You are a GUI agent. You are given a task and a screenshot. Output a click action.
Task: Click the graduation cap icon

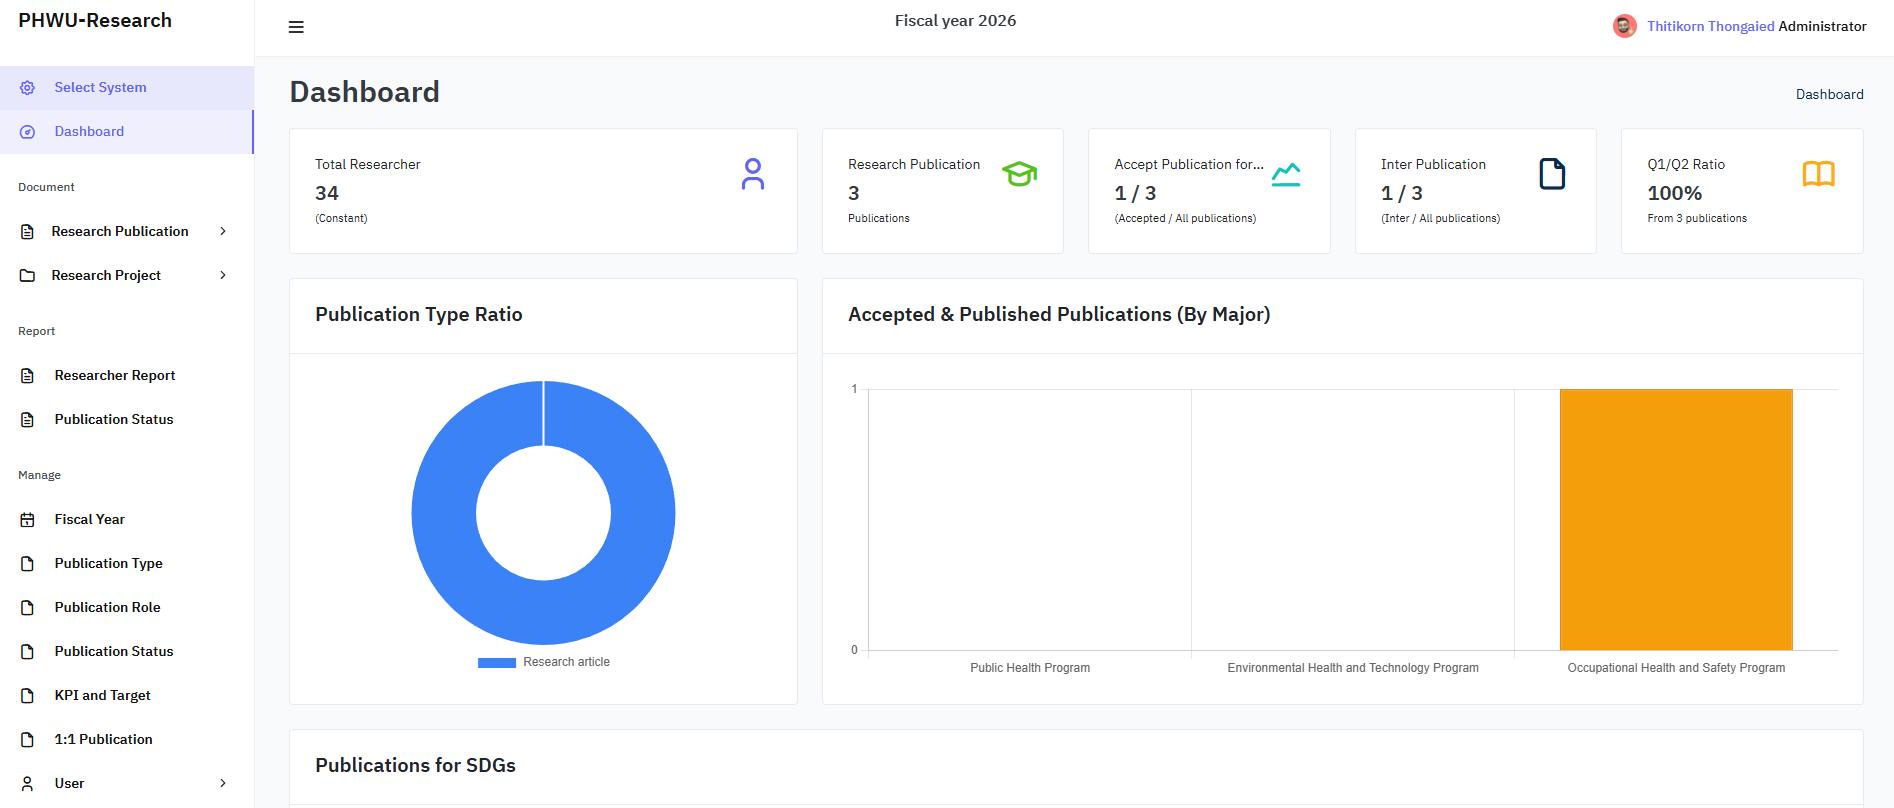1019,174
